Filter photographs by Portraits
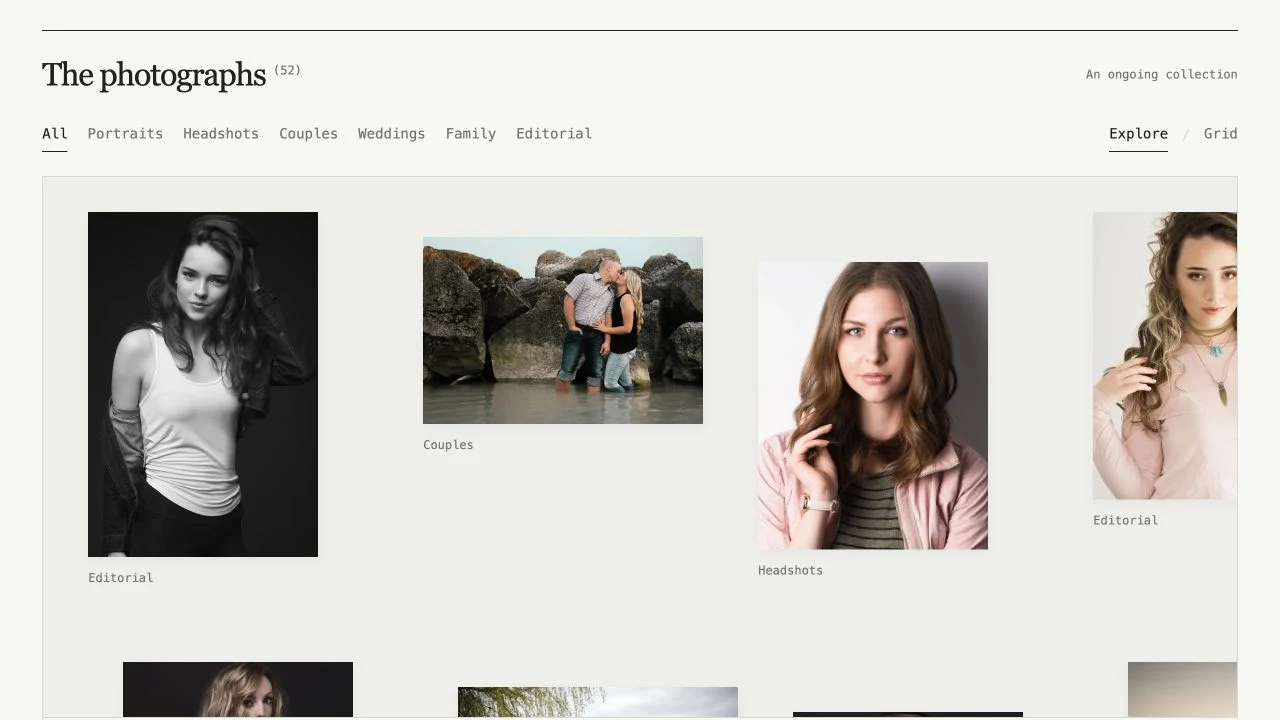Screen dimensions: 1280x720 point(125,134)
